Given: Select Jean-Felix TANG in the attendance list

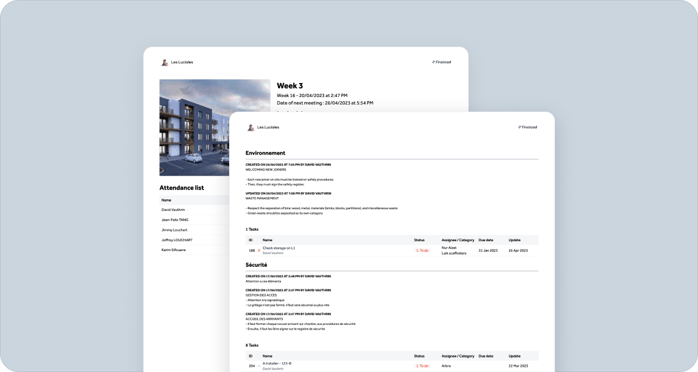Looking at the screenshot, I should point(174,220).
